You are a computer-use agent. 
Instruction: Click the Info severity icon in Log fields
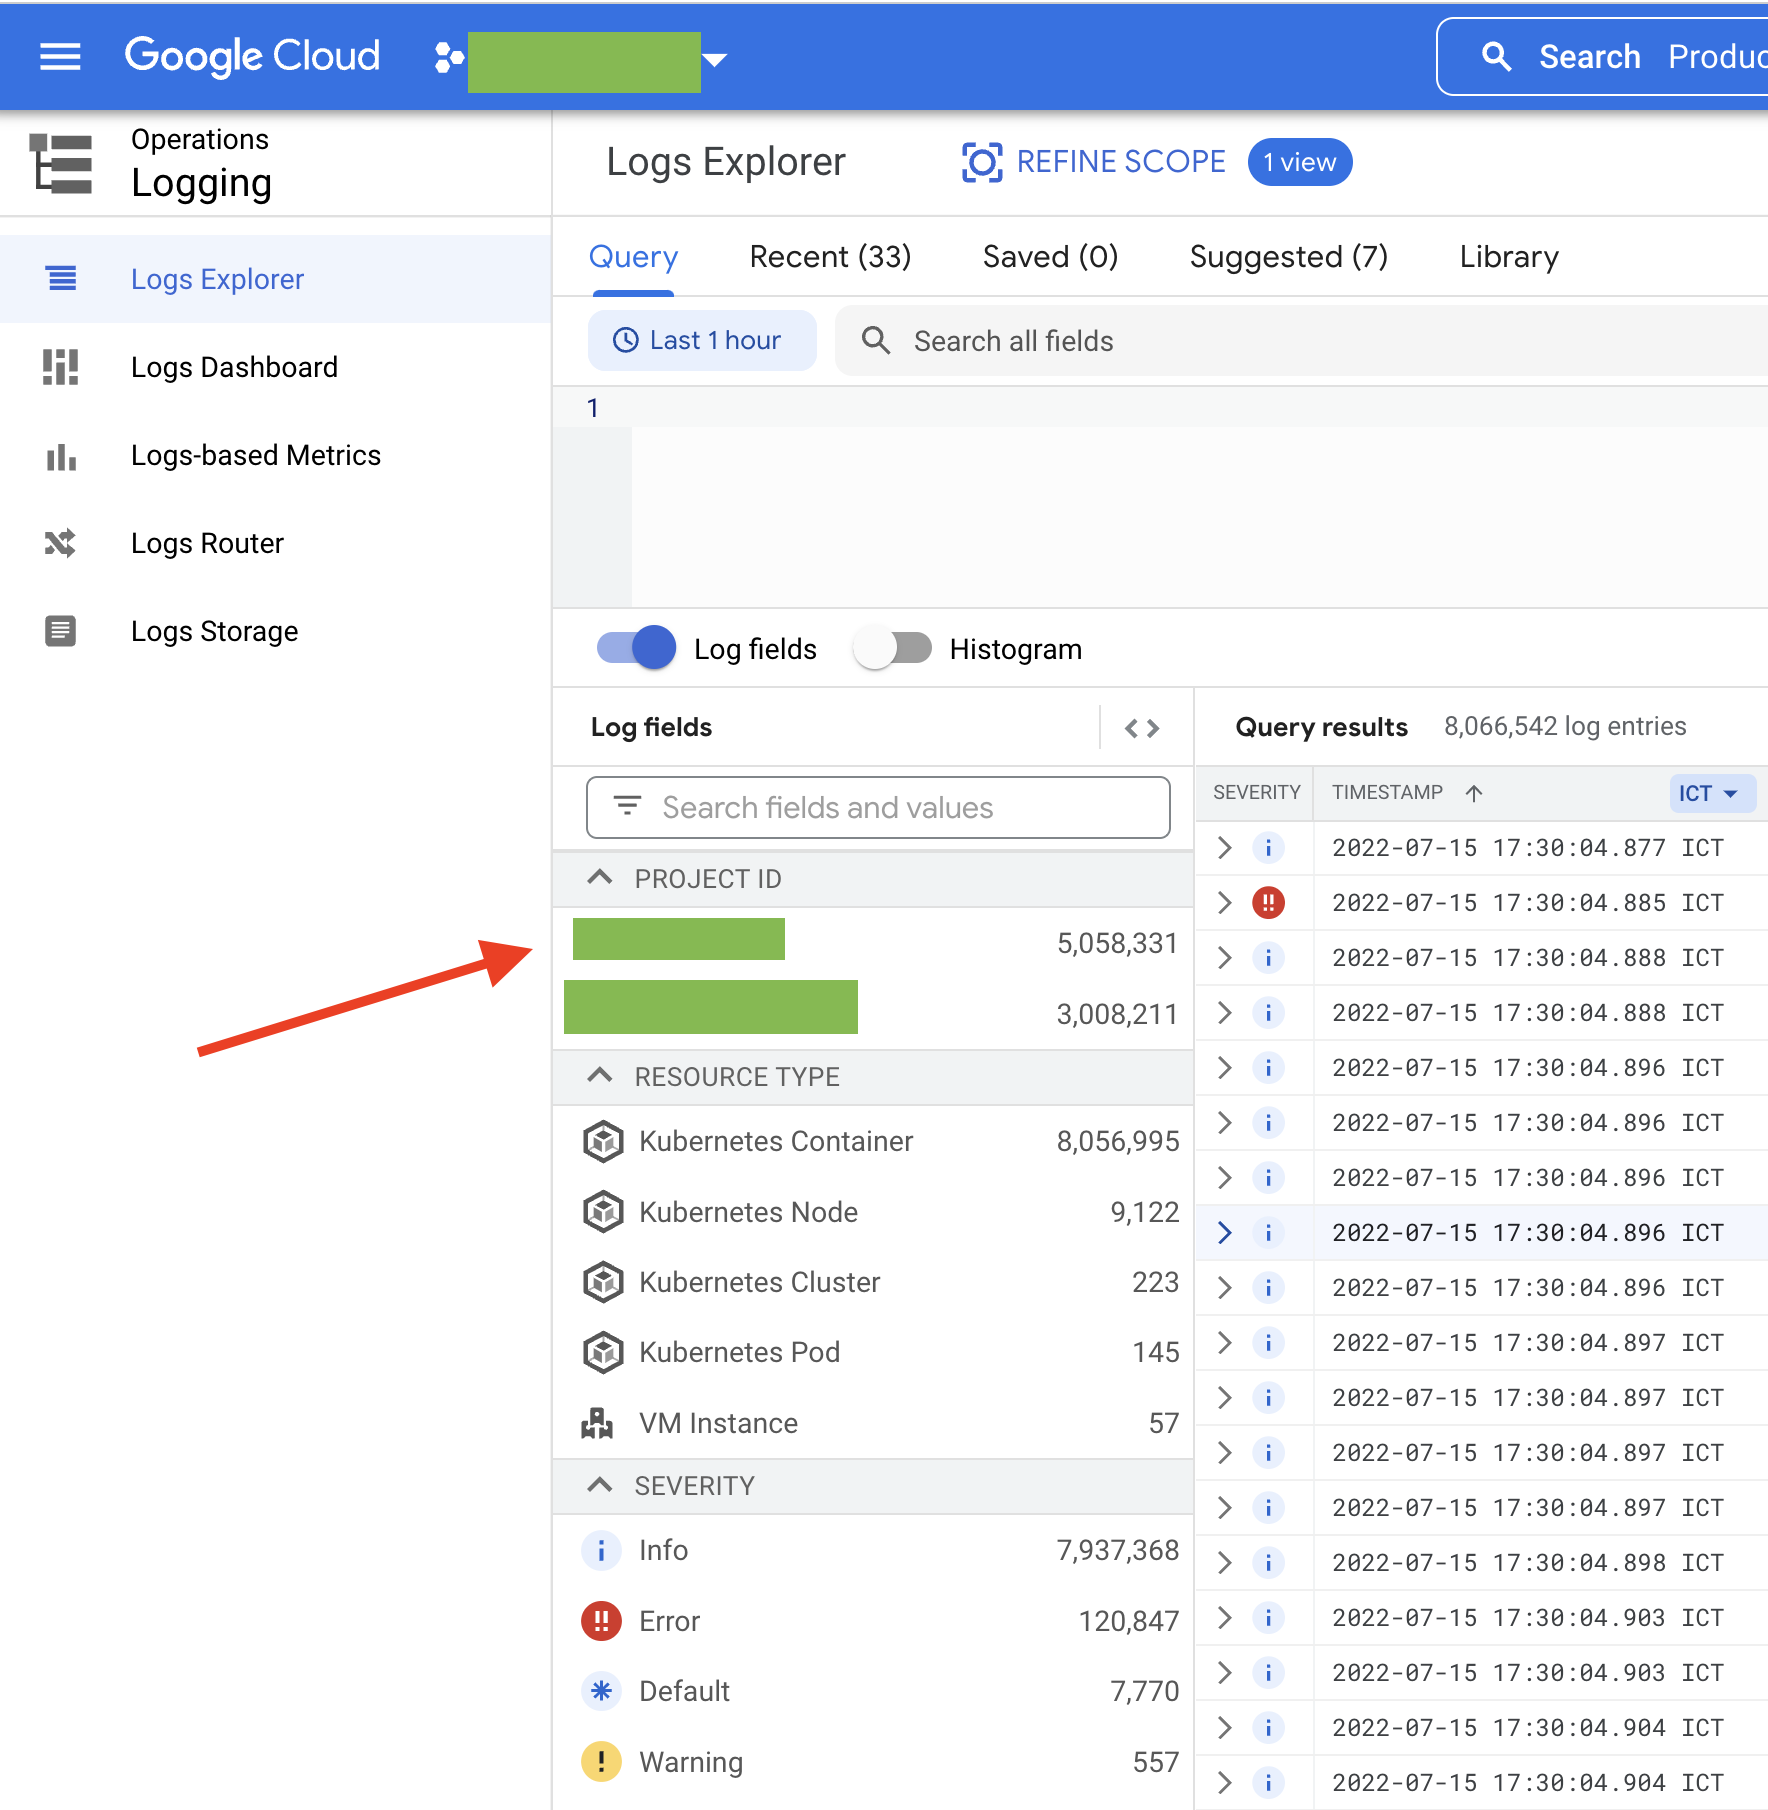coord(601,1550)
